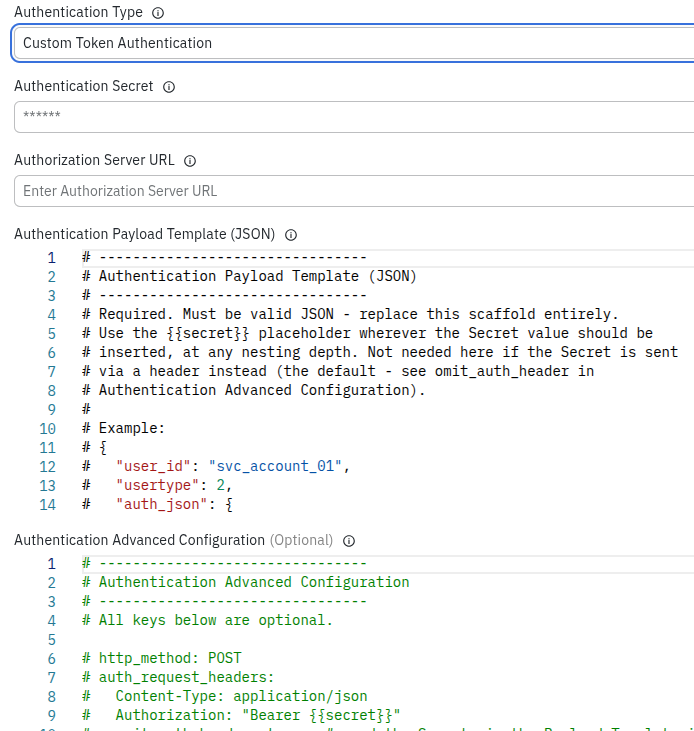Click the 'Content-Type: application/json' line
The image size is (694, 731).
pyautogui.click(x=225, y=697)
